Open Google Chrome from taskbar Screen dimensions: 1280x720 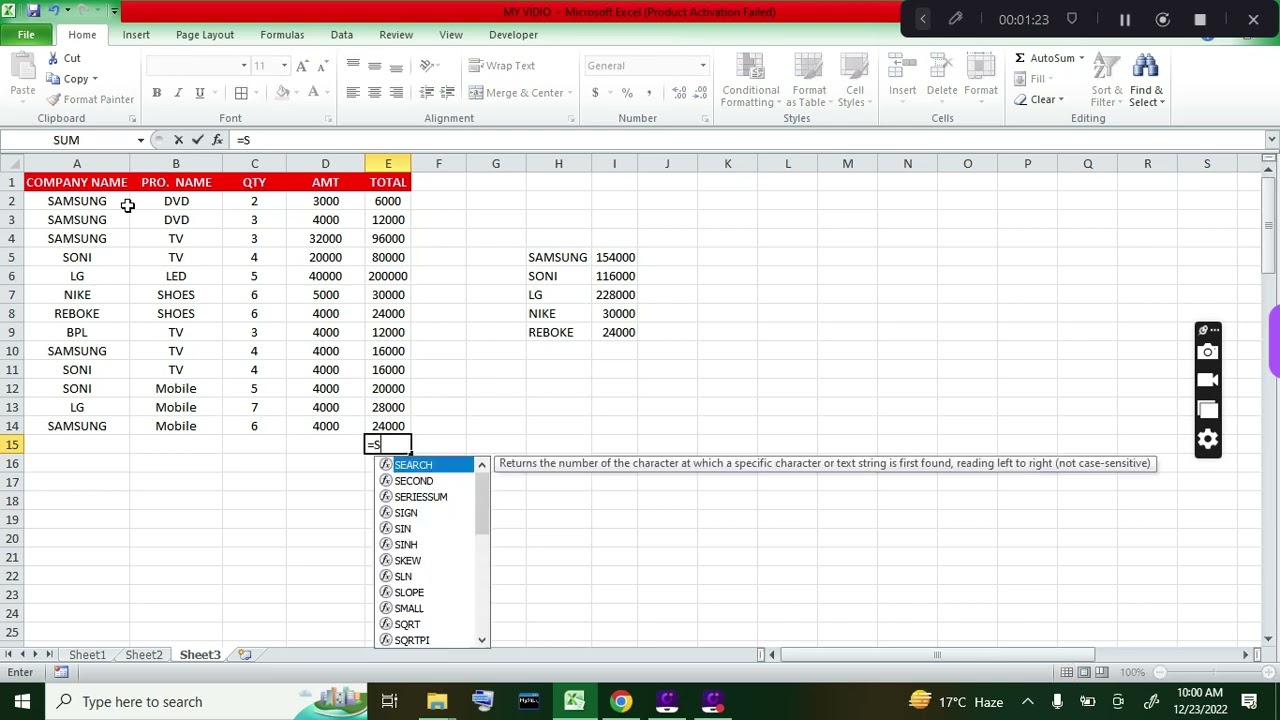click(621, 702)
